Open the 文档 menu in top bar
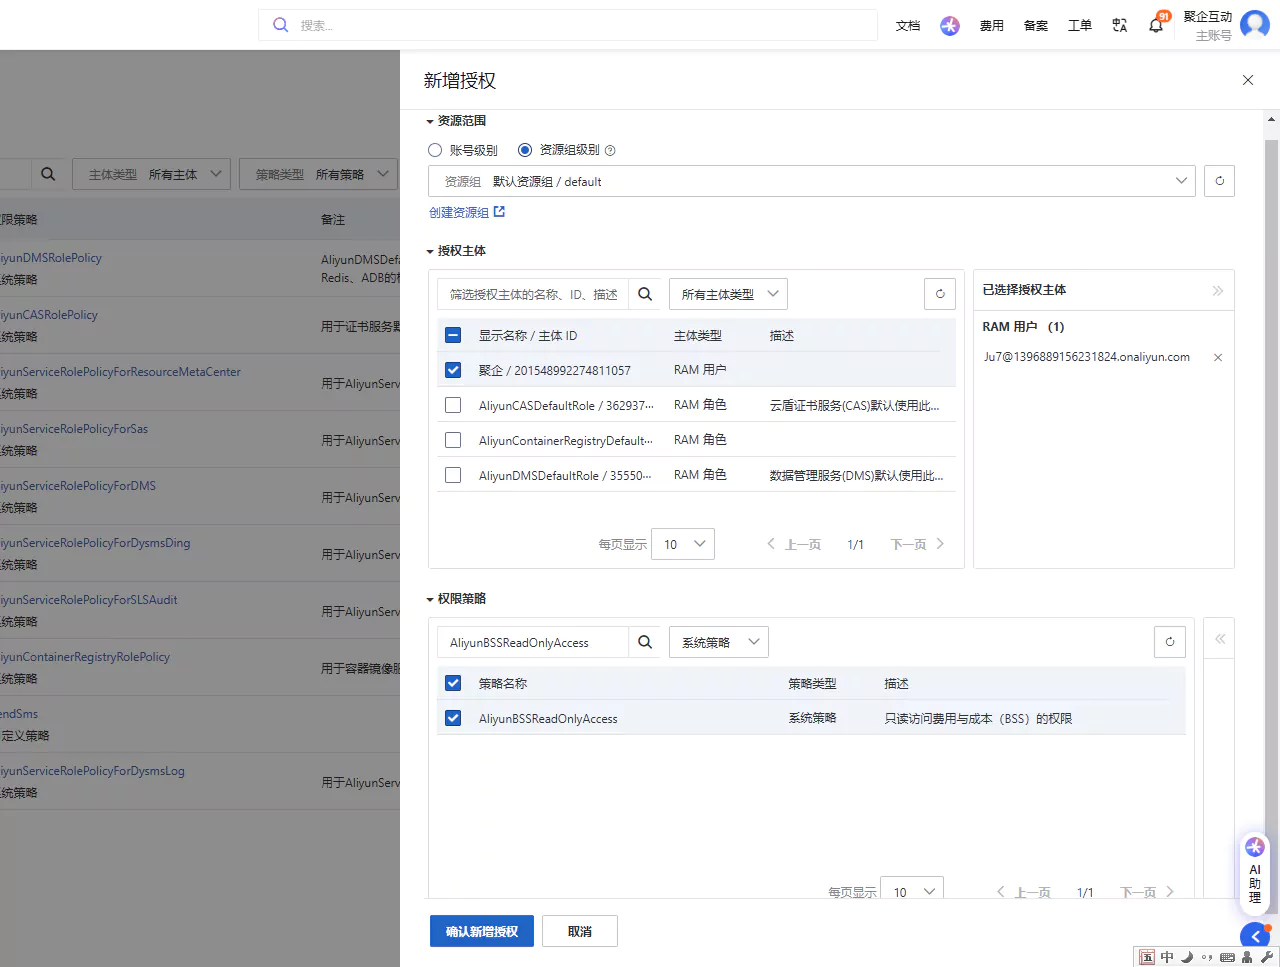This screenshot has width=1280, height=967. (x=908, y=26)
